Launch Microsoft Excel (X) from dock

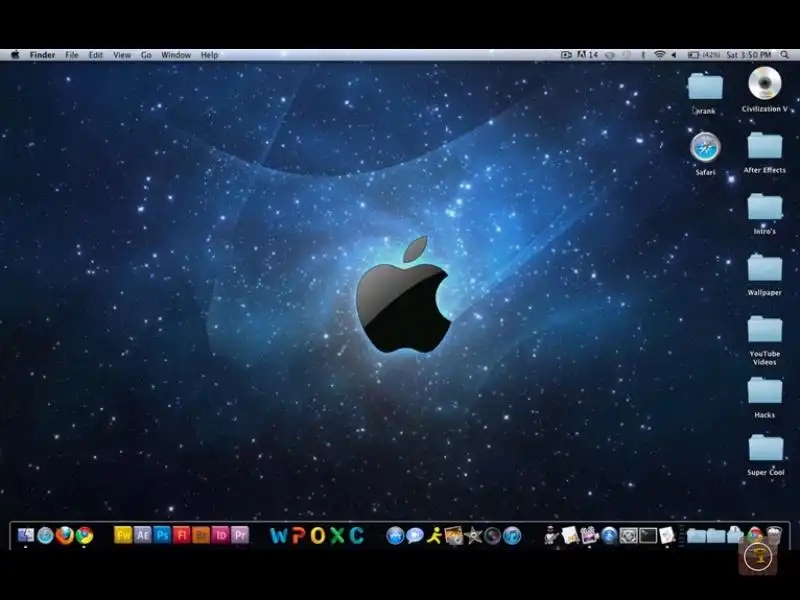coord(337,535)
